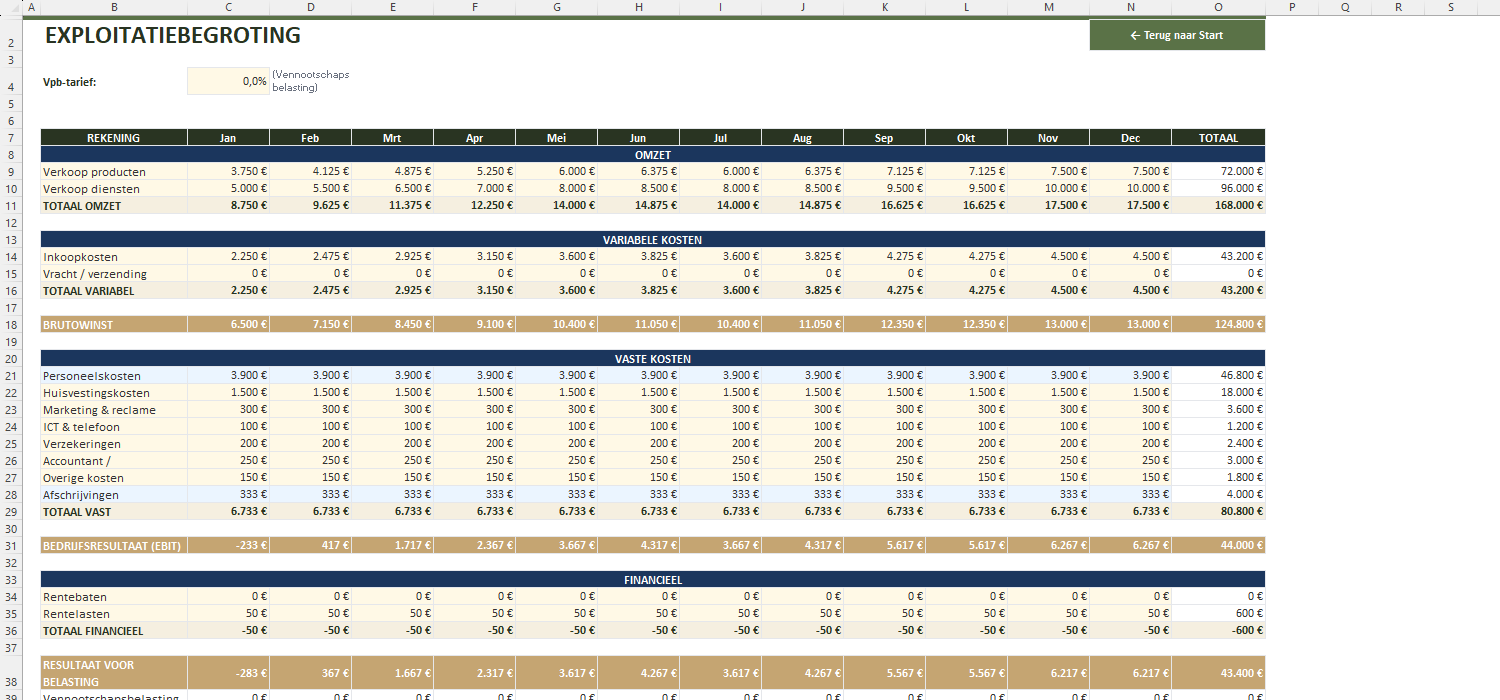Select the EXPLOITATIEBEGROTING title cell

tap(173, 35)
